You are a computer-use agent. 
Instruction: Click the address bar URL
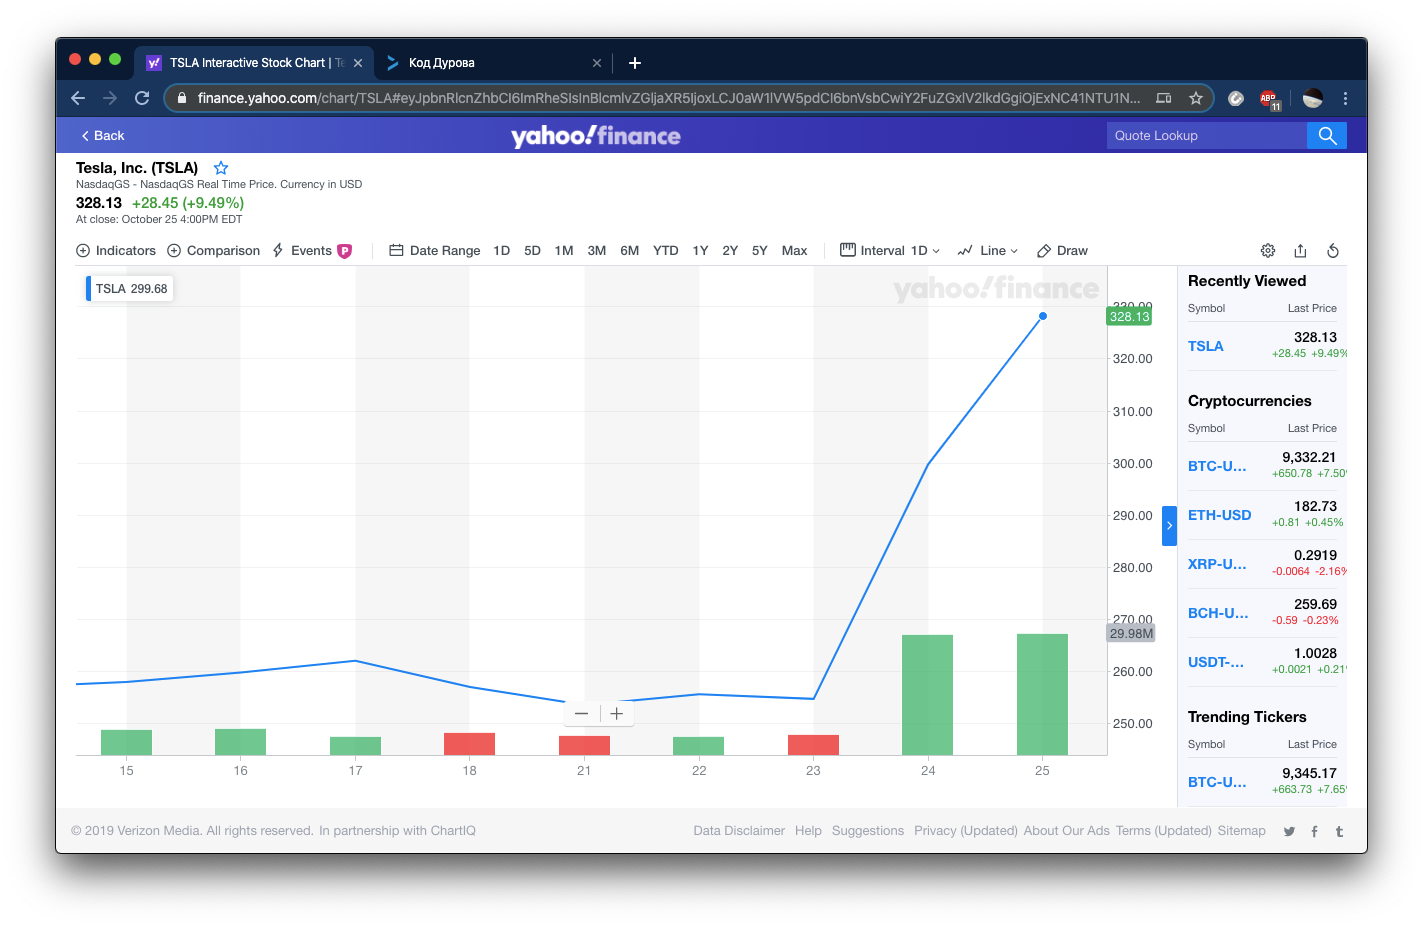(668, 98)
